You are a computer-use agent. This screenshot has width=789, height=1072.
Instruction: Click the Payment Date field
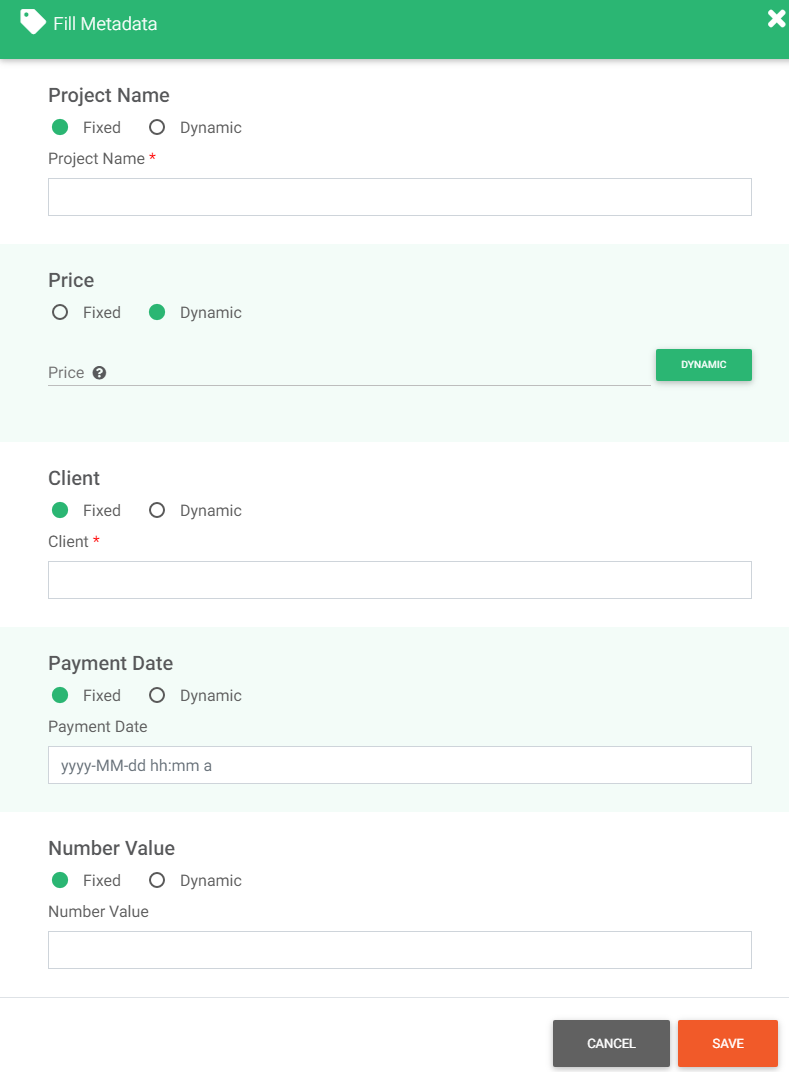click(400, 764)
